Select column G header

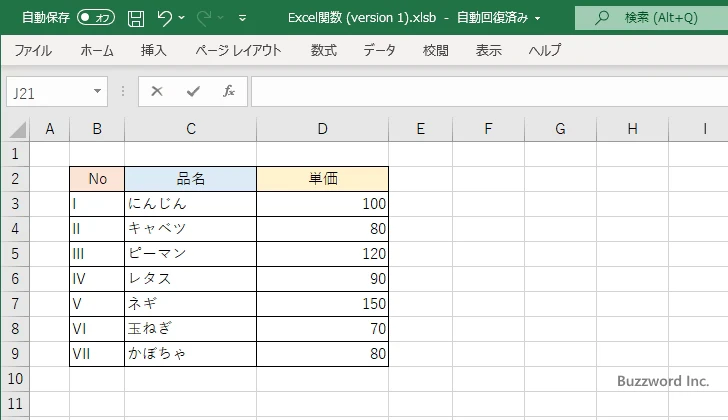(560, 129)
